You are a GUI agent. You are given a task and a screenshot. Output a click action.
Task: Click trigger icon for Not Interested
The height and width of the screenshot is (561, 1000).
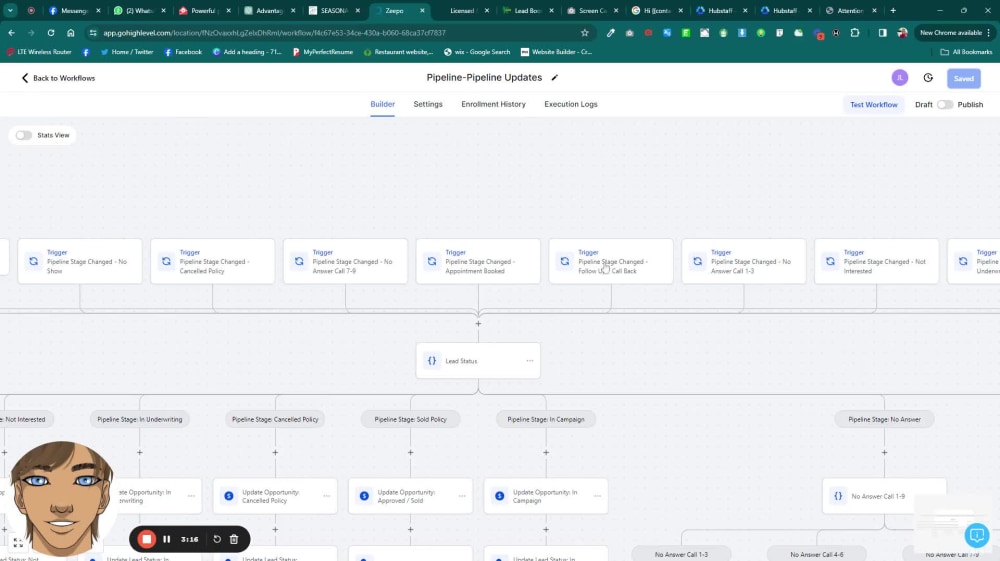pos(830,261)
